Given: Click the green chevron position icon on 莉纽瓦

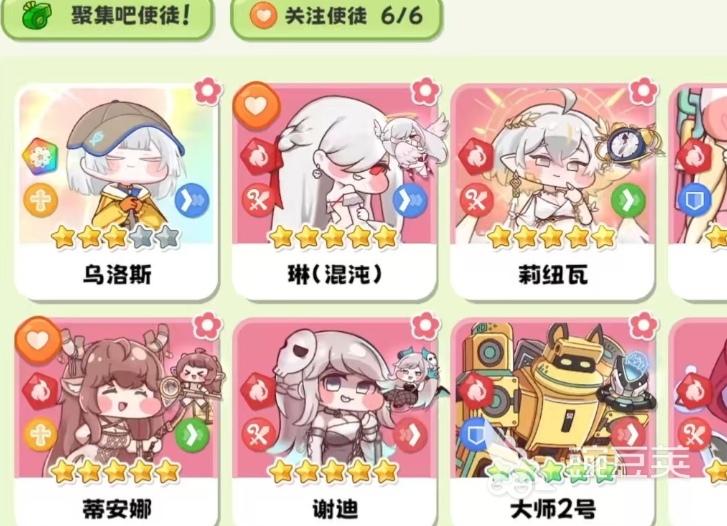Looking at the screenshot, I should 628,200.
